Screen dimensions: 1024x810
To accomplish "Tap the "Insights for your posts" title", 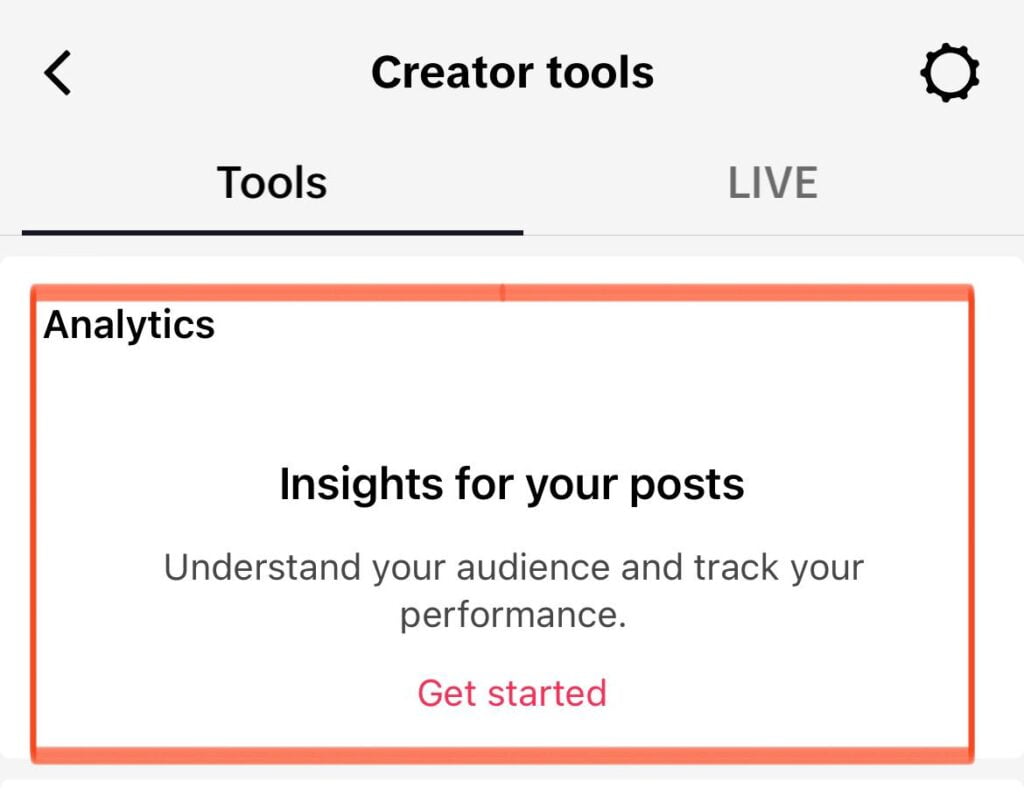I will coord(512,484).
